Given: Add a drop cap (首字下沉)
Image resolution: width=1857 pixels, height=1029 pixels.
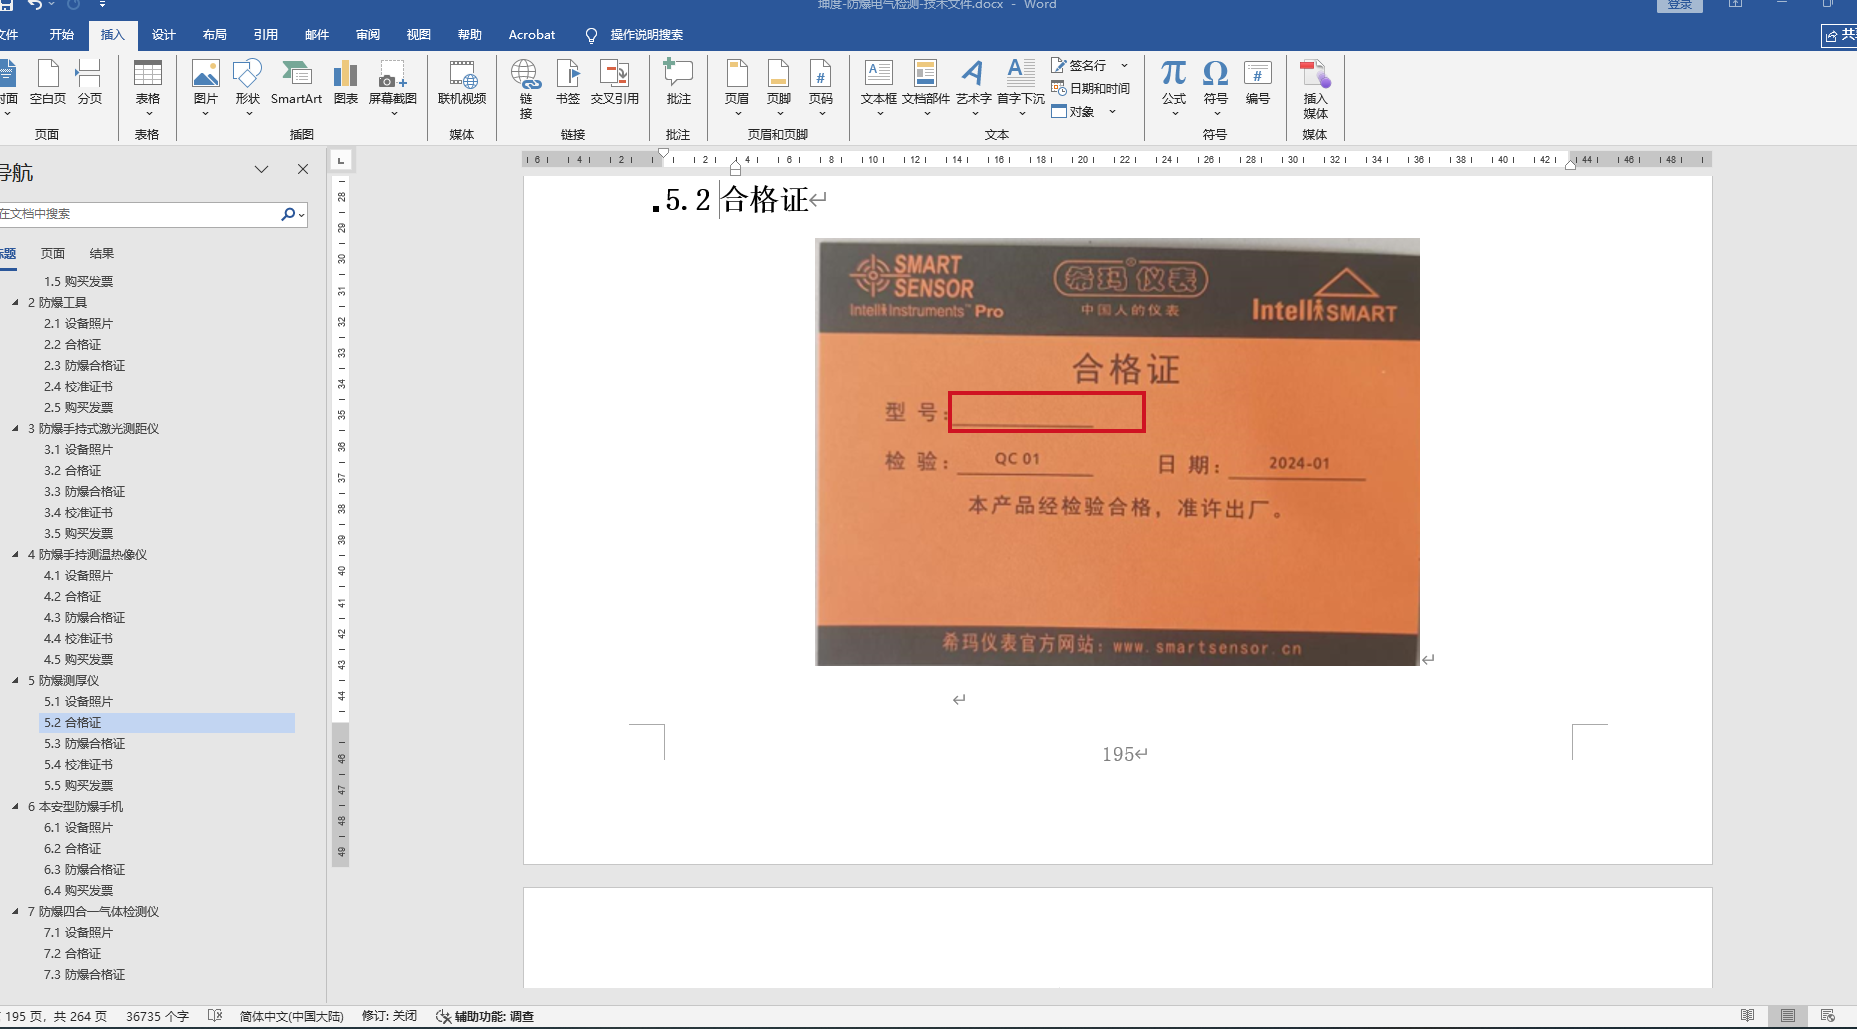Looking at the screenshot, I should coord(1021,88).
